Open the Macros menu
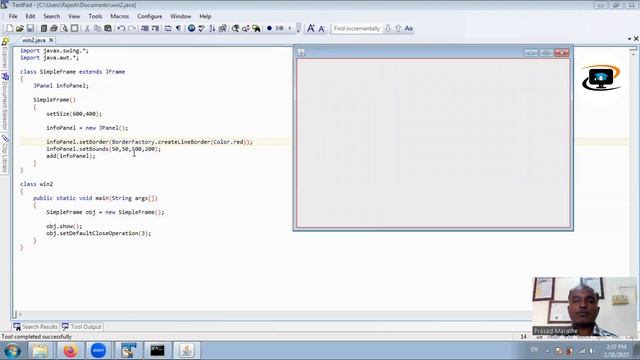 click(120, 16)
